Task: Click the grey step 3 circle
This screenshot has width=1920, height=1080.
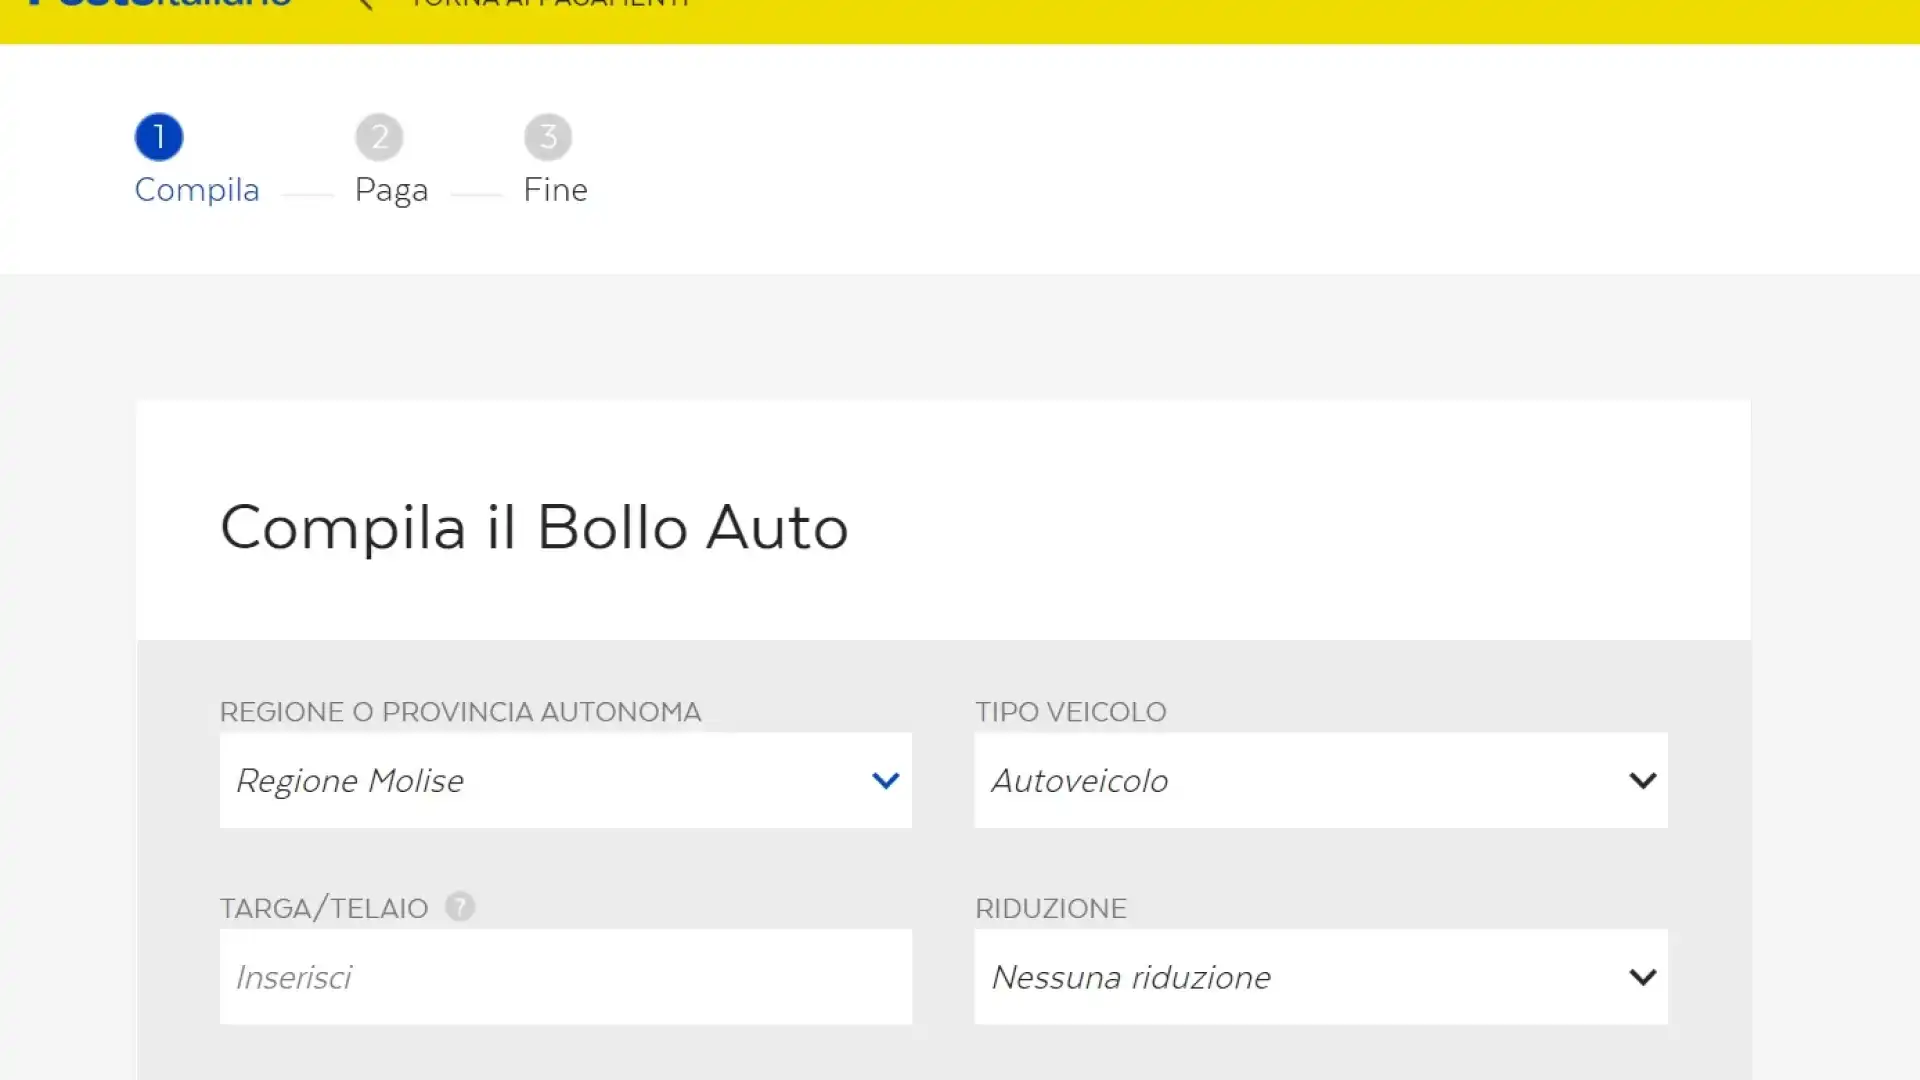Action: (x=548, y=137)
